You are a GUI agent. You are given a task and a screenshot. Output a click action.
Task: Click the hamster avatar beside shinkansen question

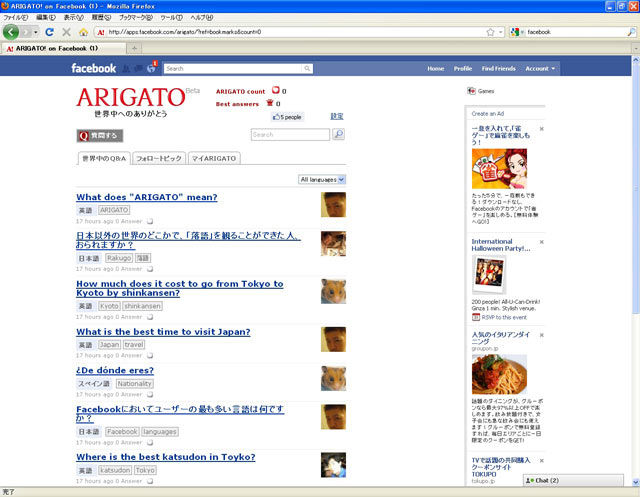click(333, 291)
